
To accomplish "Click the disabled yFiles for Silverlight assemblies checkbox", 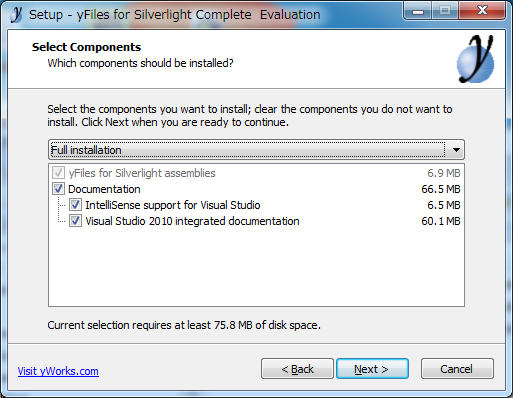I will pyautogui.click(x=58, y=173).
